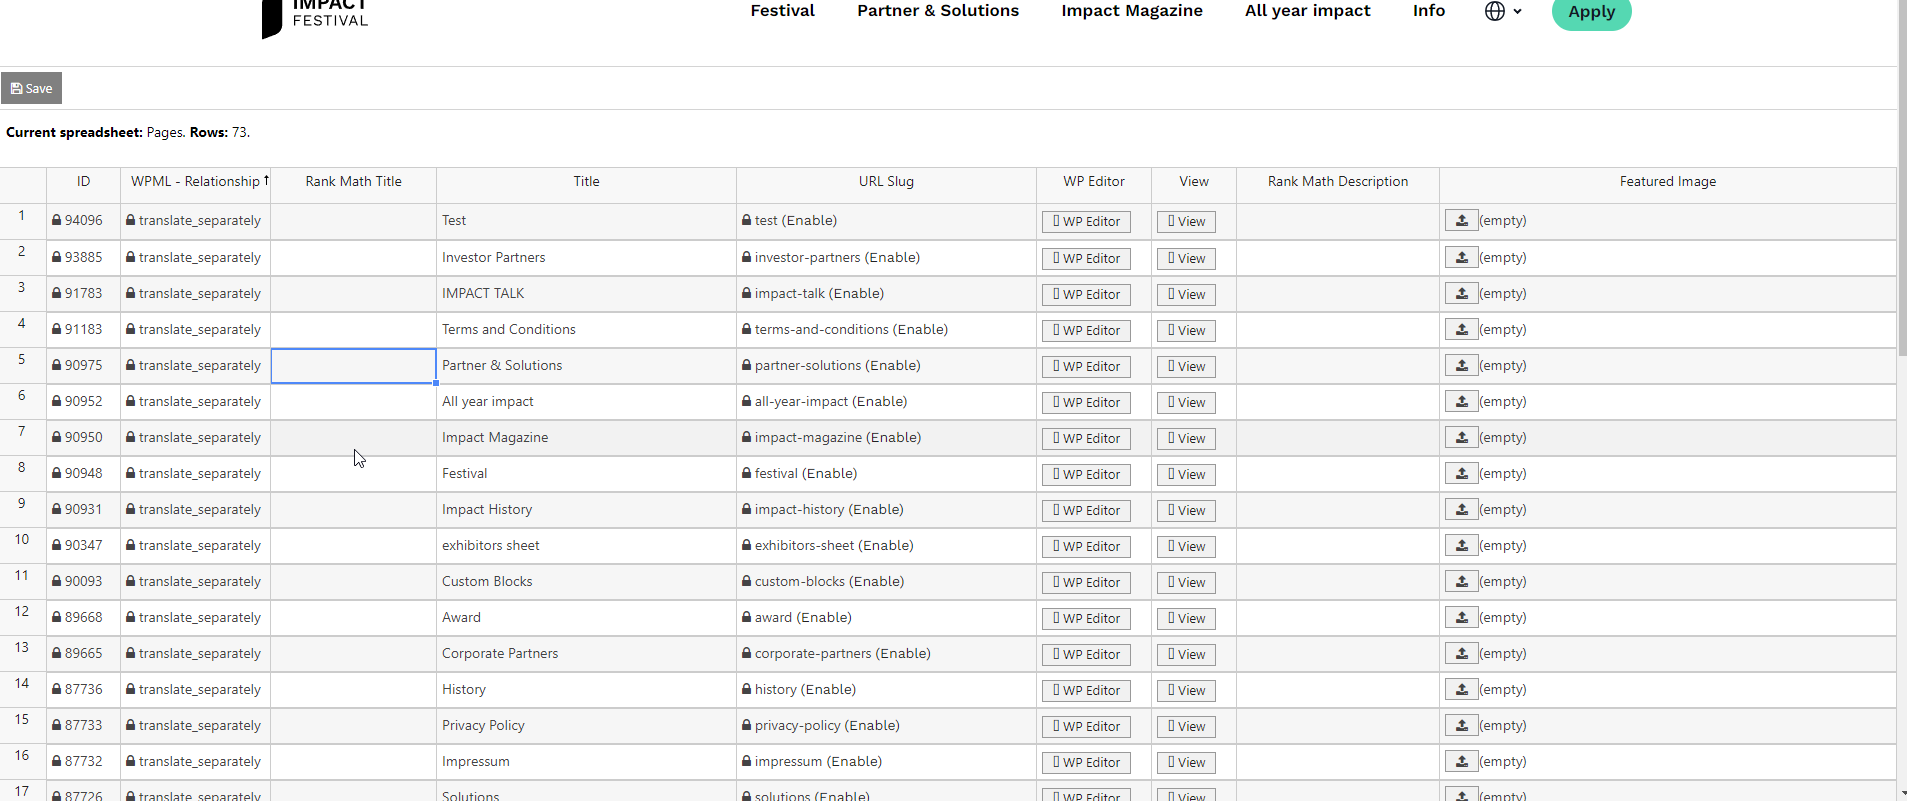Upload featured image for Partner & Solutions row
Screen dimensions: 1907x801
pos(1461,366)
